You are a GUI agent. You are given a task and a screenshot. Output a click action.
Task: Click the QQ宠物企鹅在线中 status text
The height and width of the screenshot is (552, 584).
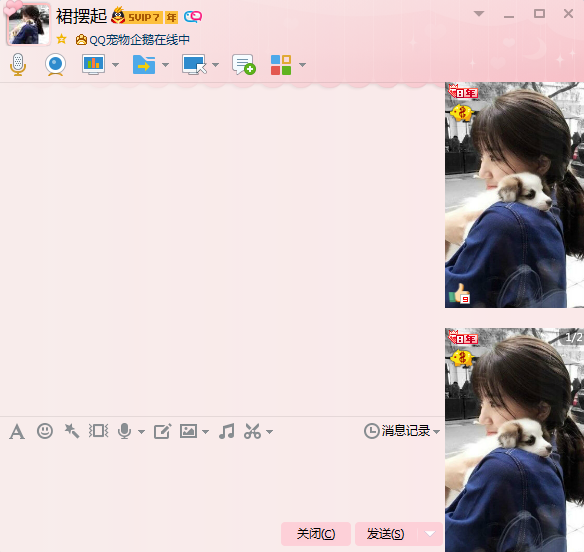pos(140,40)
